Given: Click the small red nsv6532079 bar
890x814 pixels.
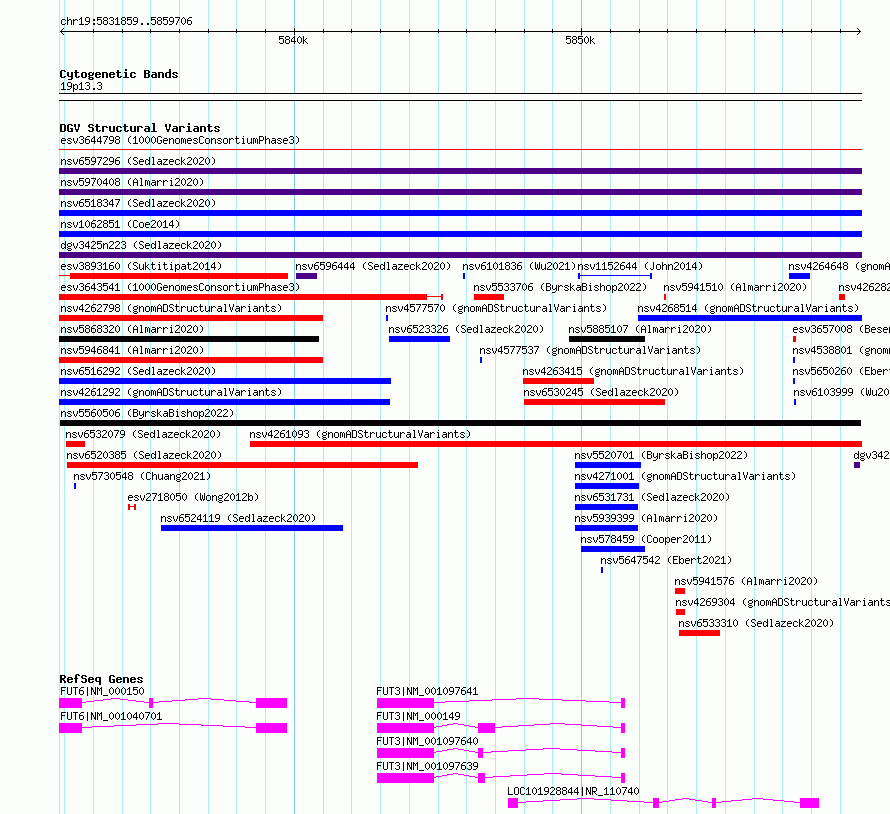Looking at the screenshot, I should pyautogui.click(x=75, y=444).
